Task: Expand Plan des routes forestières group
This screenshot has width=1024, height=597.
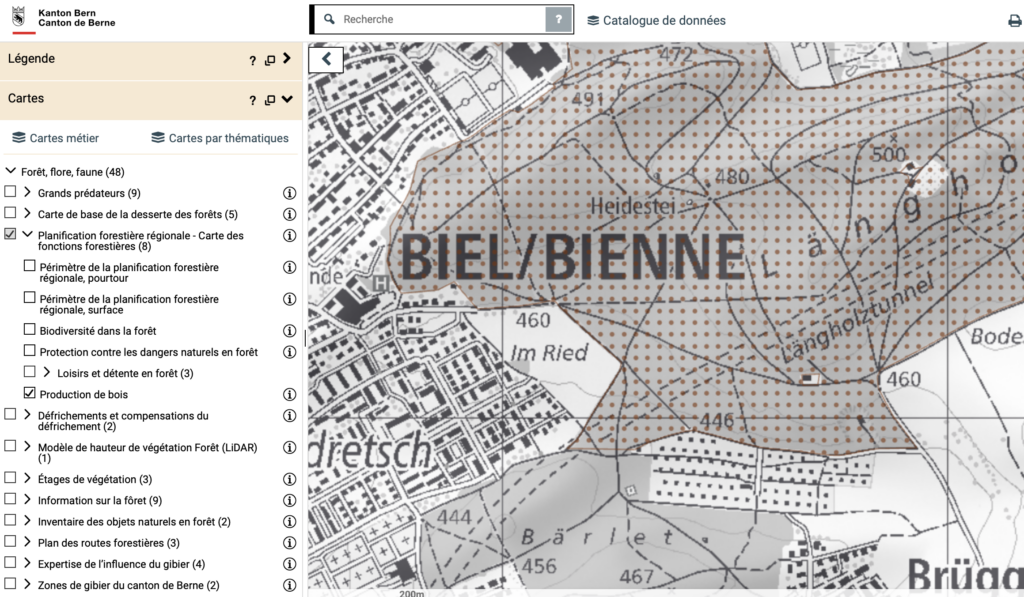Action: pyautogui.click(x=28, y=543)
